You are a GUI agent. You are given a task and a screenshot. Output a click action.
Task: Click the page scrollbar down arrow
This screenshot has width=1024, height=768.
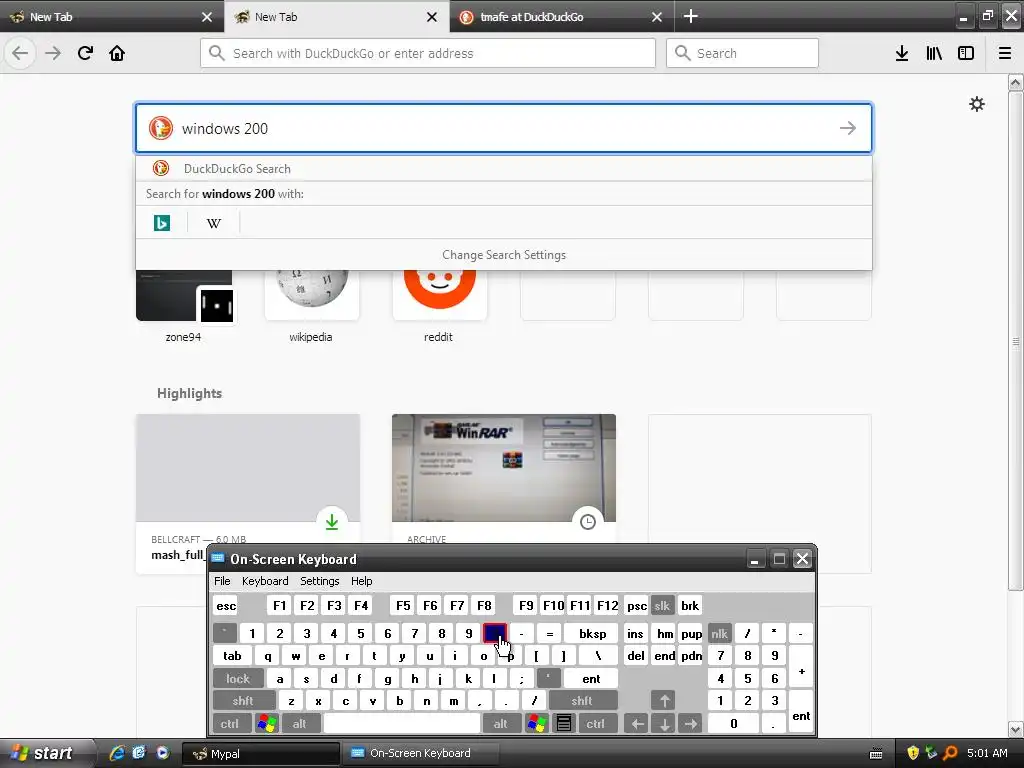[x=1016, y=729]
